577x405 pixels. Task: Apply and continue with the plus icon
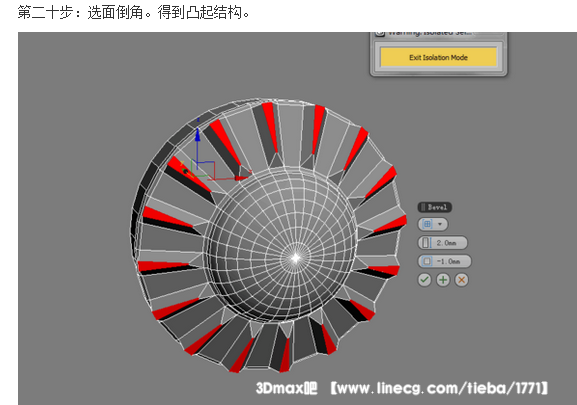point(443,280)
